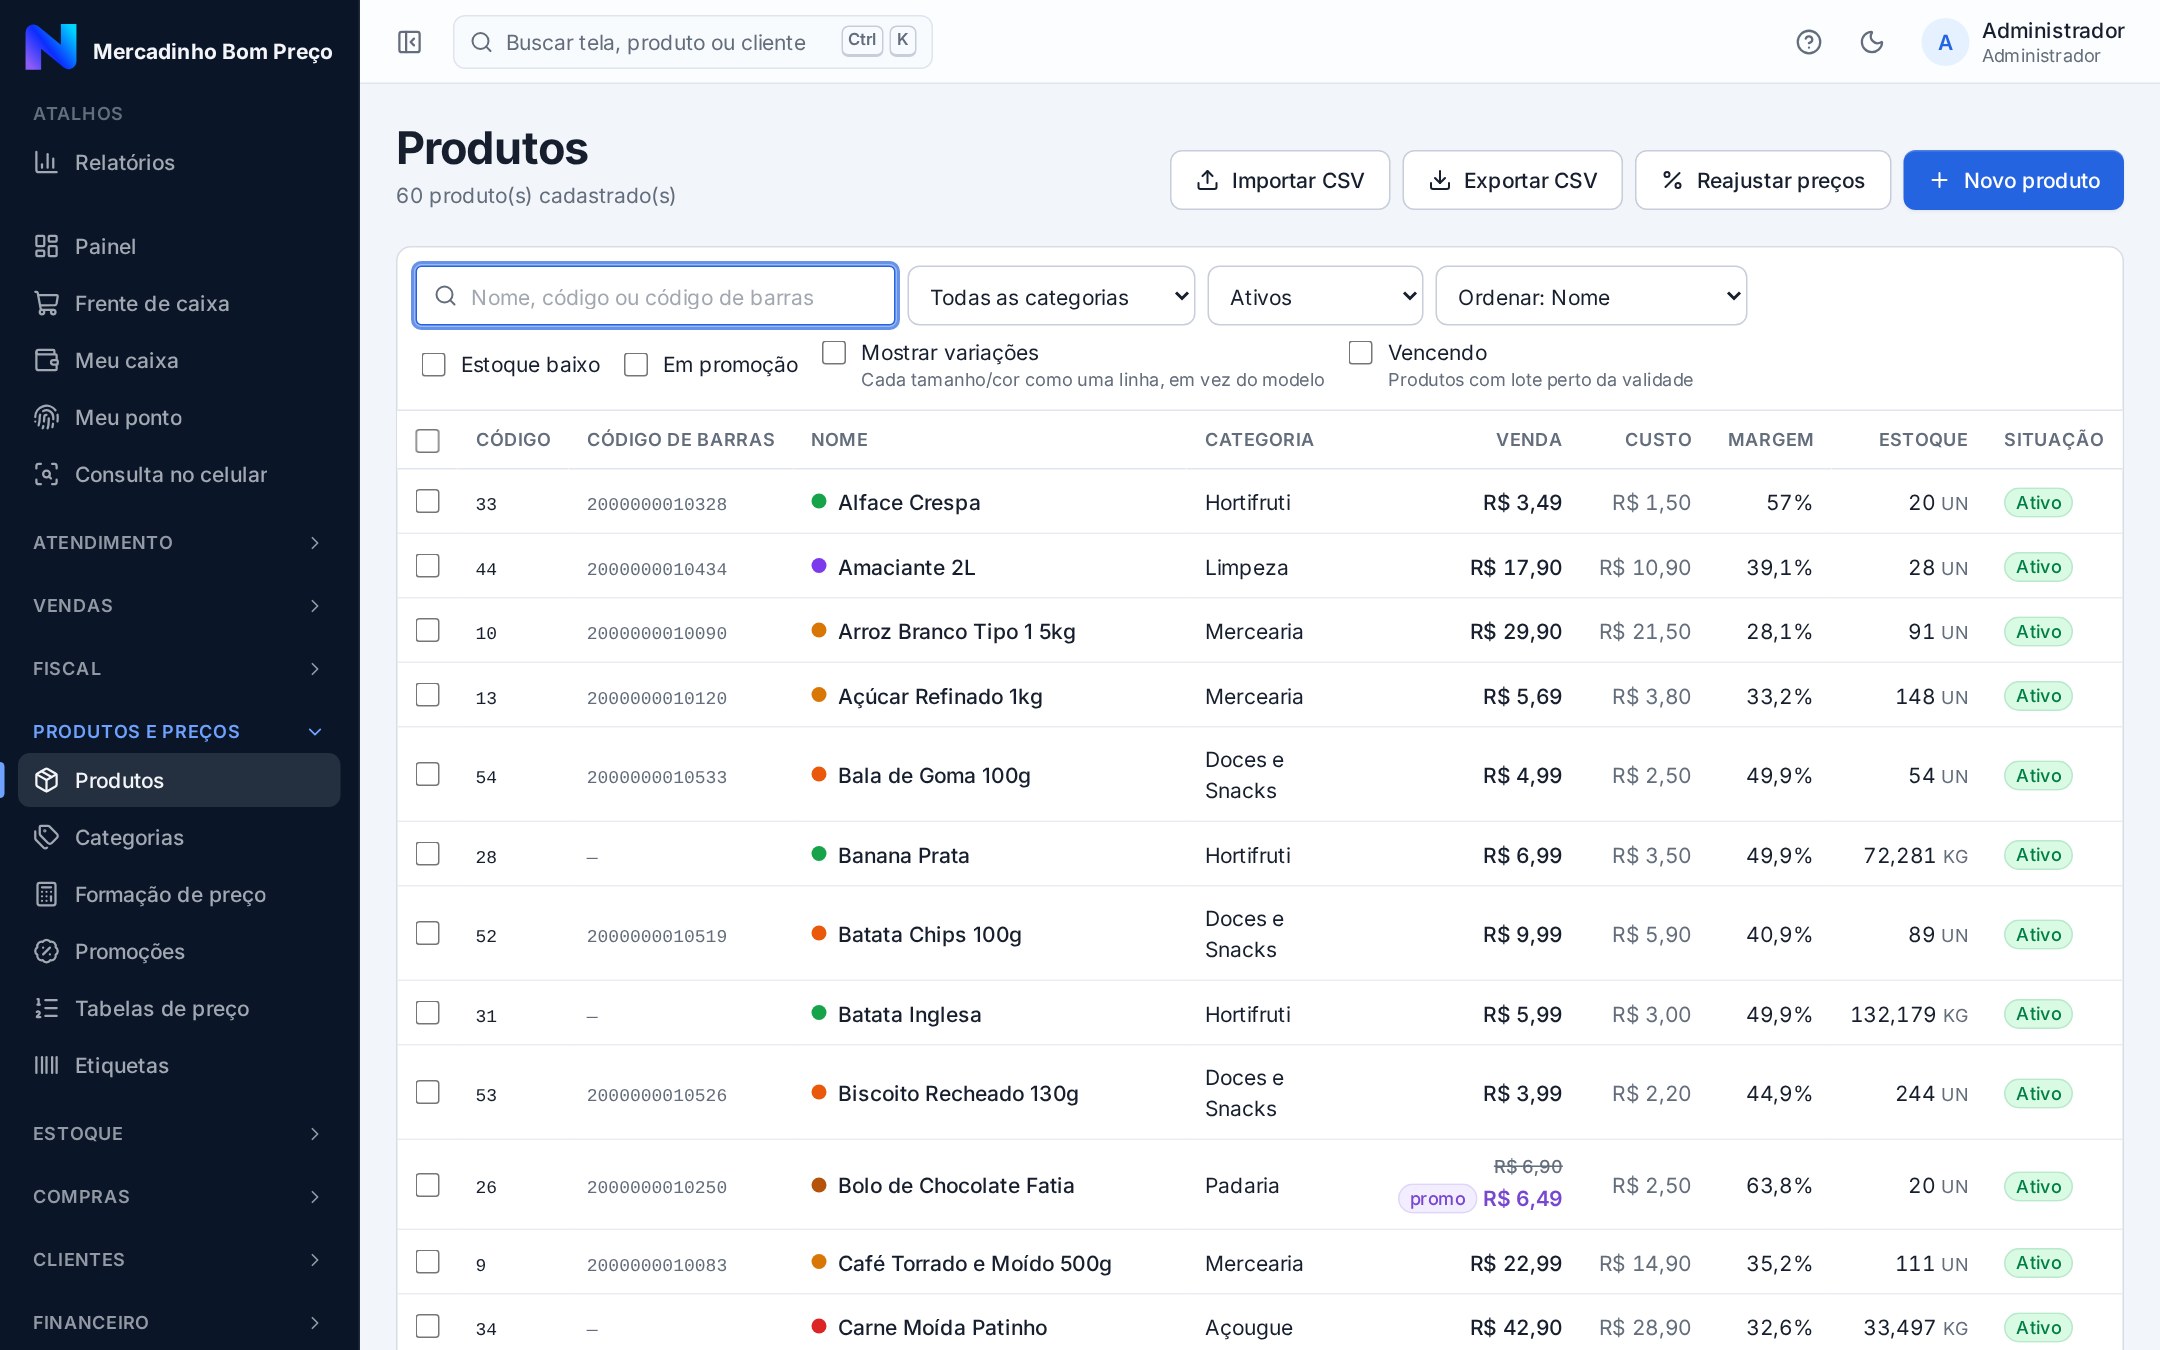Focus the Nome, código ou código de barras field
Image resolution: width=2160 pixels, height=1350 pixels.
655,296
